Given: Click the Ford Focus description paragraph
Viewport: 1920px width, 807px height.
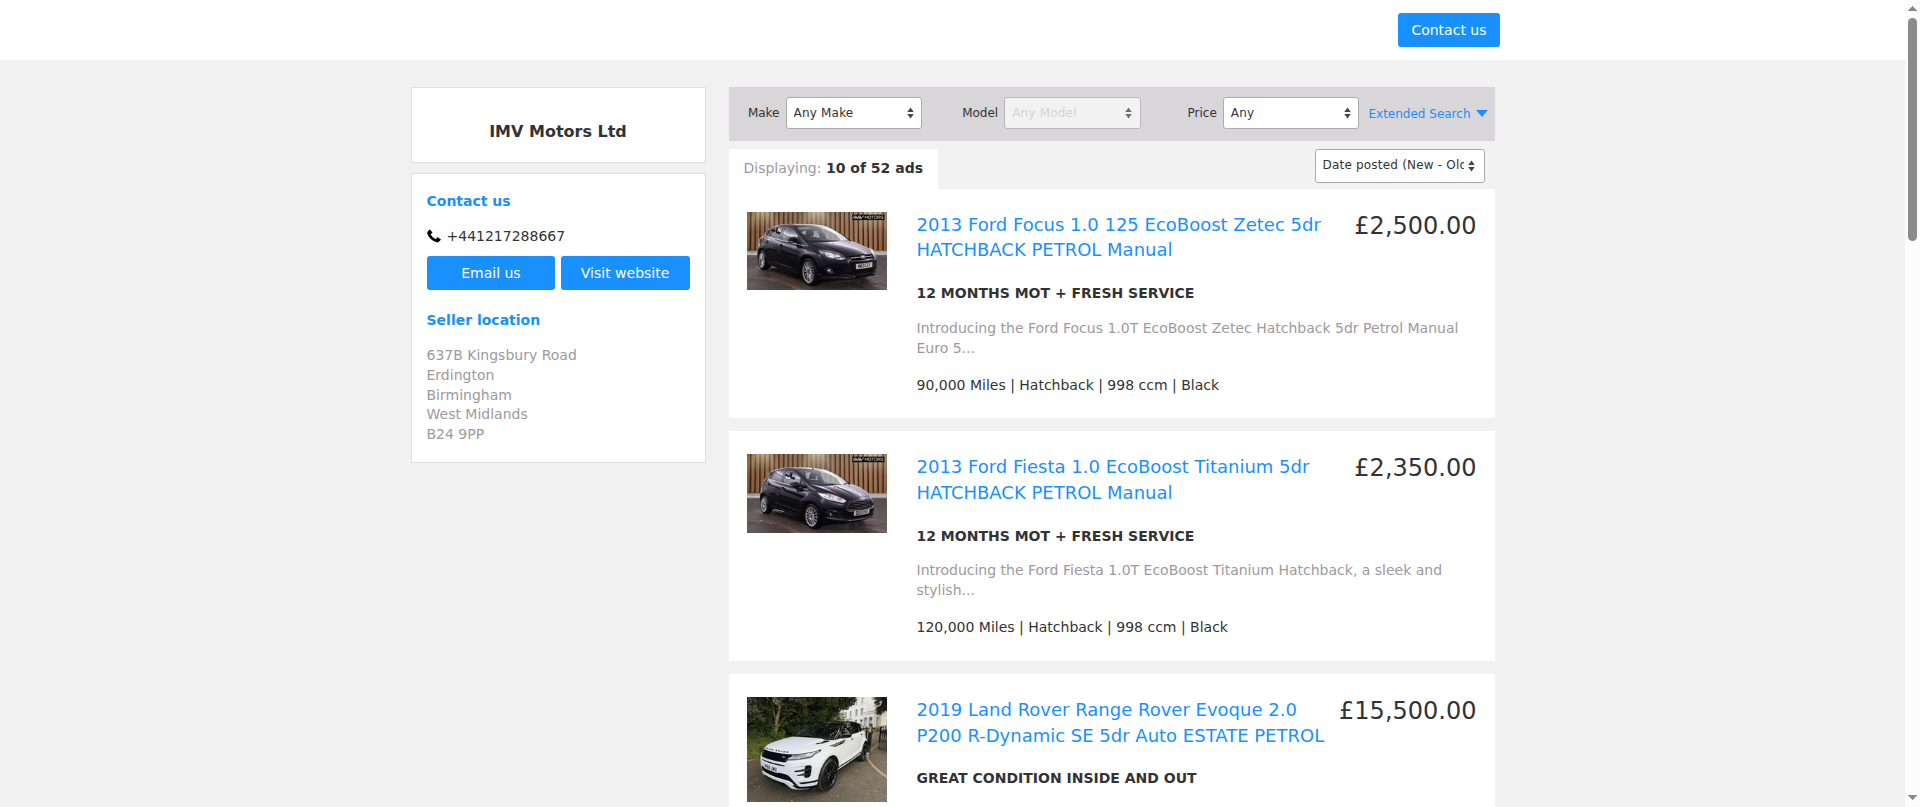Looking at the screenshot, I should (x=1187, y=338).
